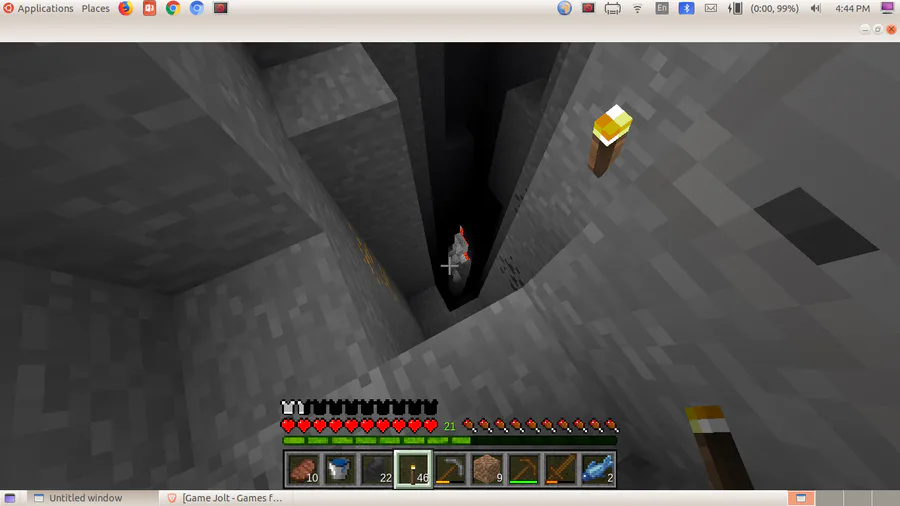Maximize the game window
Image resolution: width=900 pixels, height=506 pixels.
tap(878, 29)
